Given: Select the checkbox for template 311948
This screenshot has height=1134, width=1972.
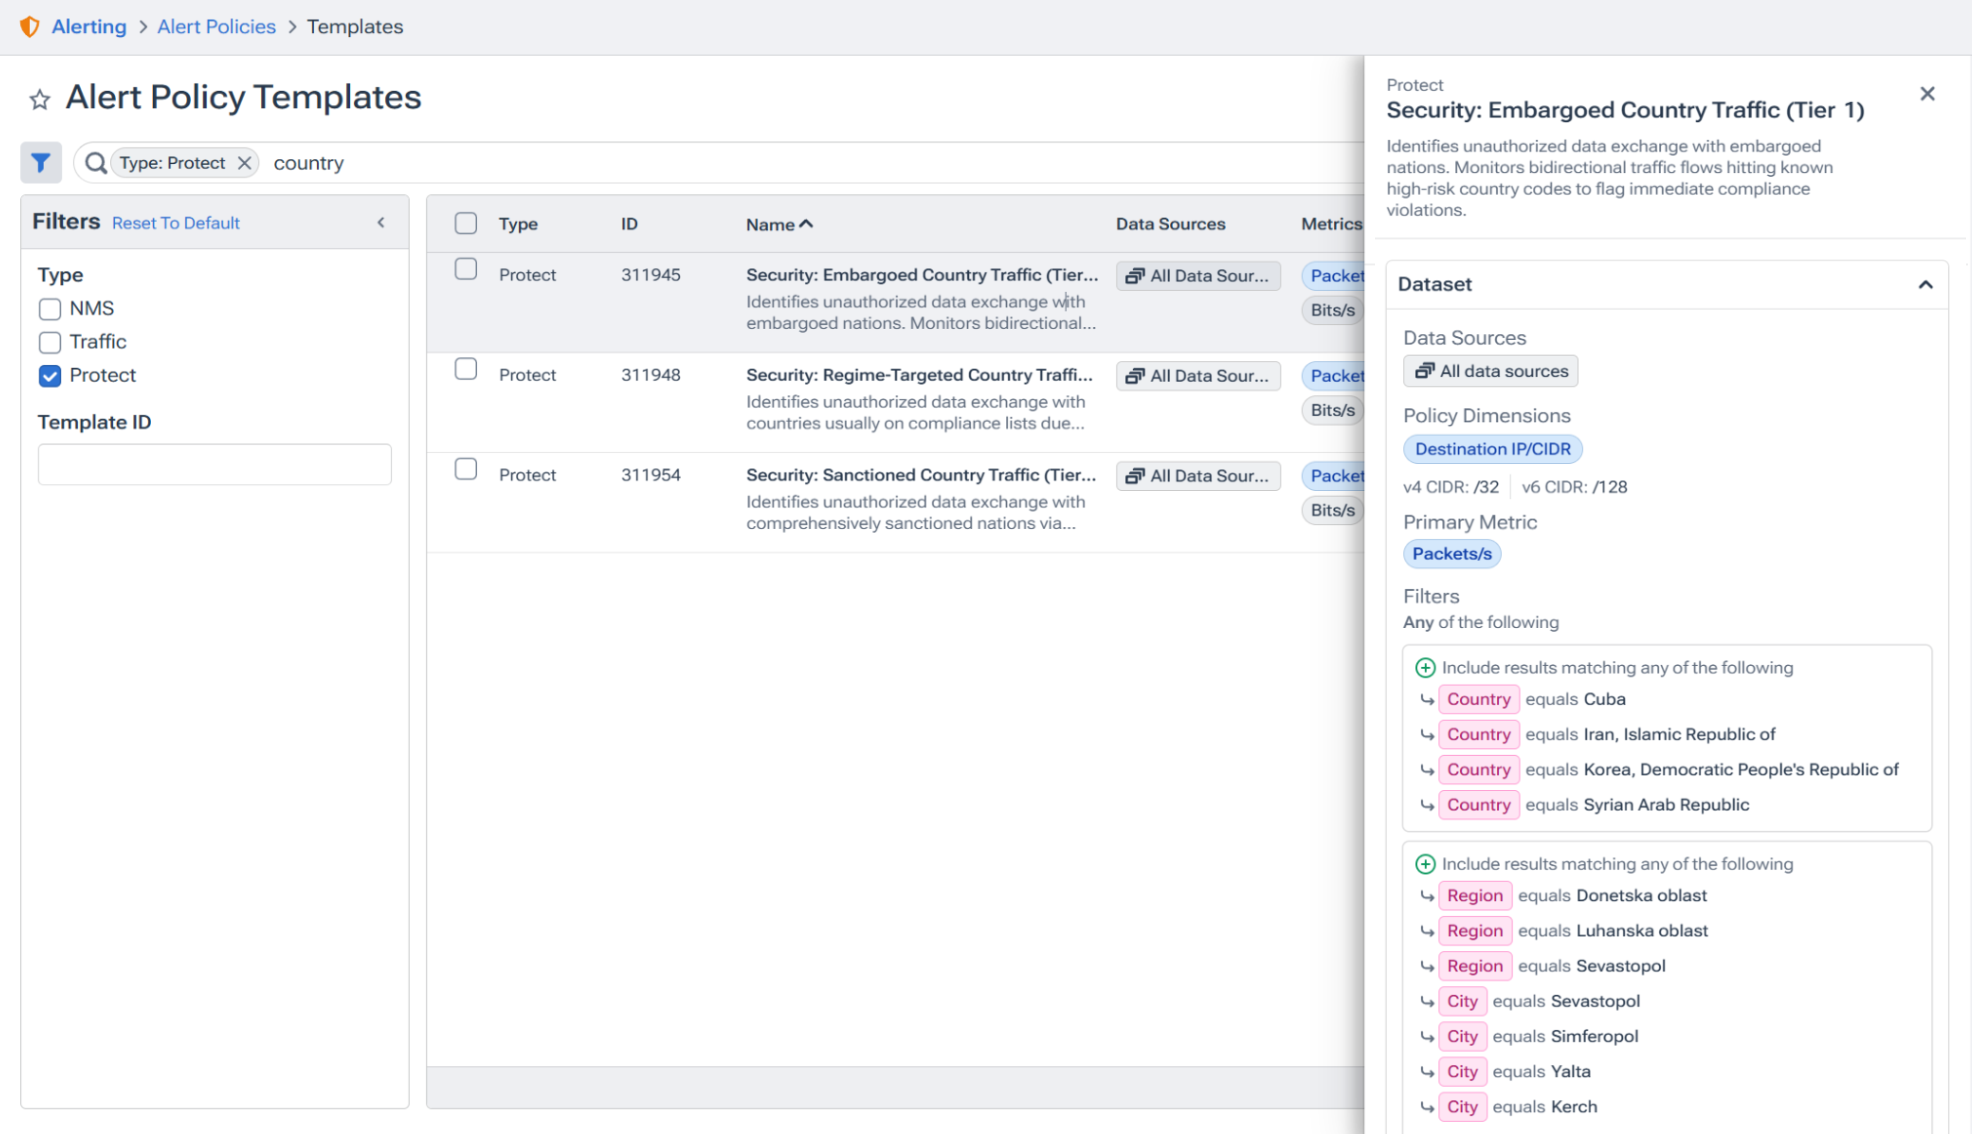Looking at the screenshot, I should point(466,369).
